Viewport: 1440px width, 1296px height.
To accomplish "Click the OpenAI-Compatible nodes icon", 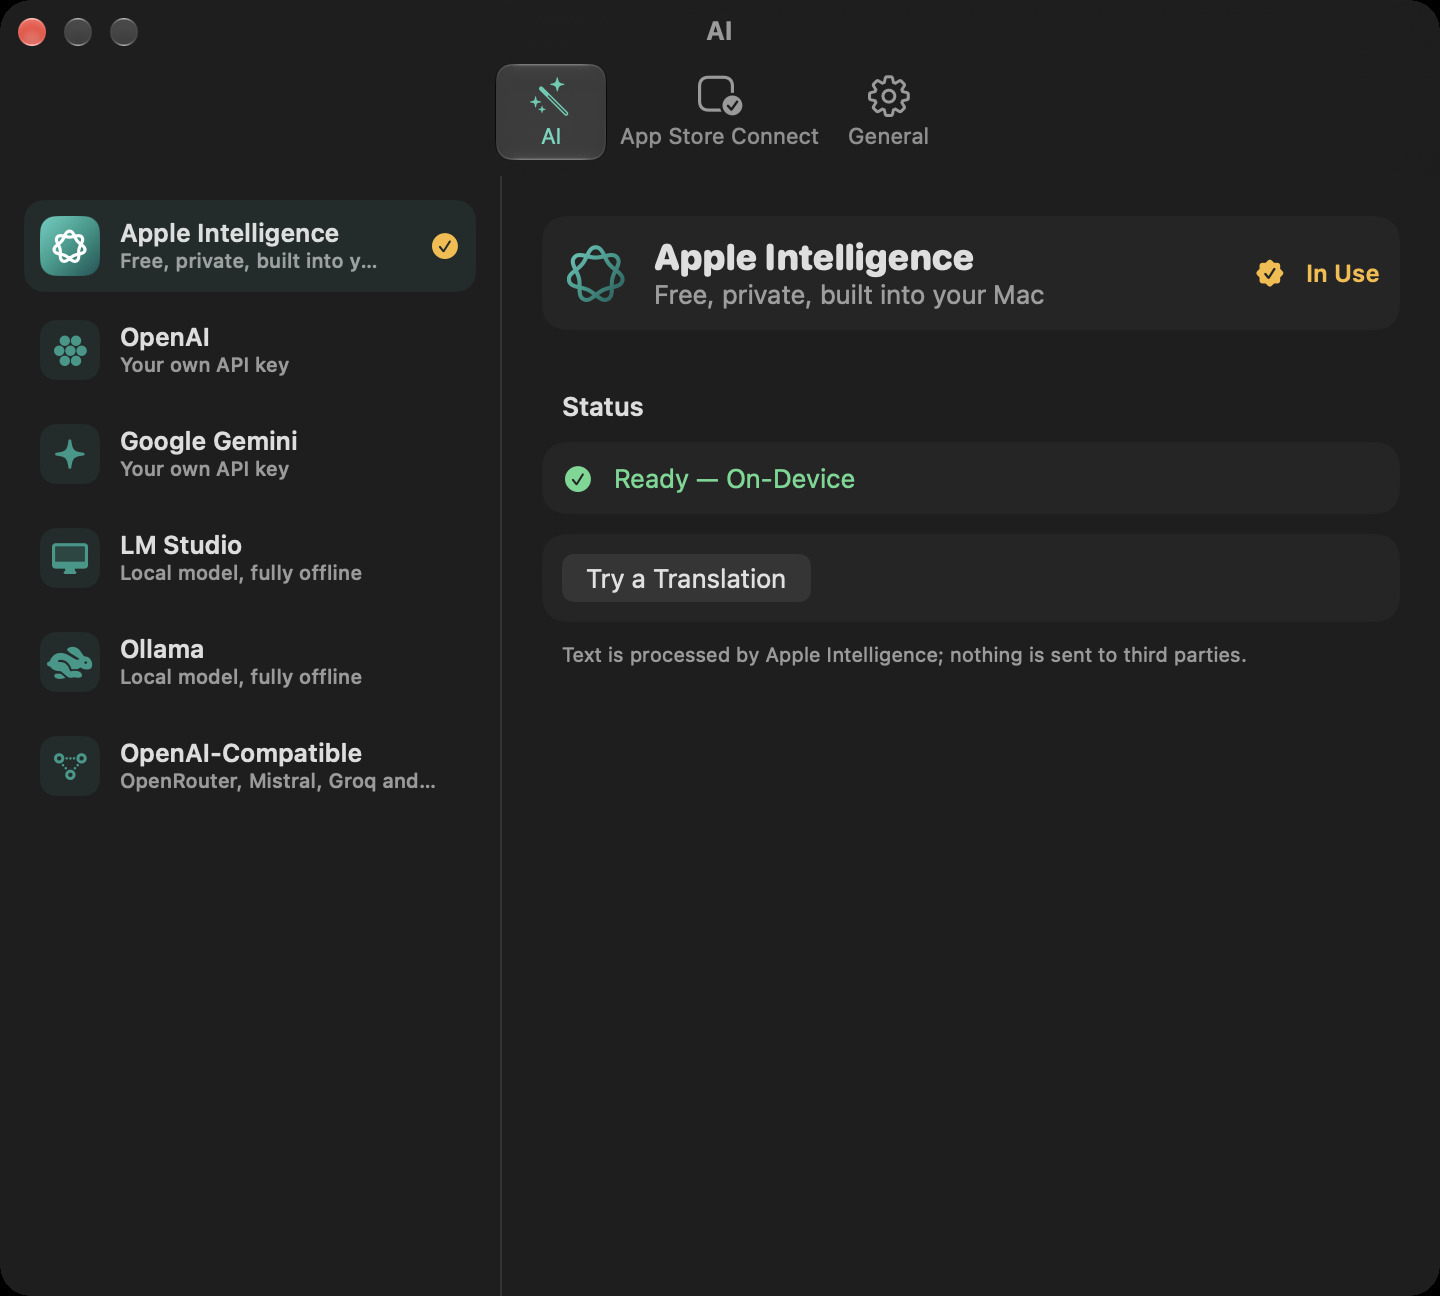I will pos(70,766).
